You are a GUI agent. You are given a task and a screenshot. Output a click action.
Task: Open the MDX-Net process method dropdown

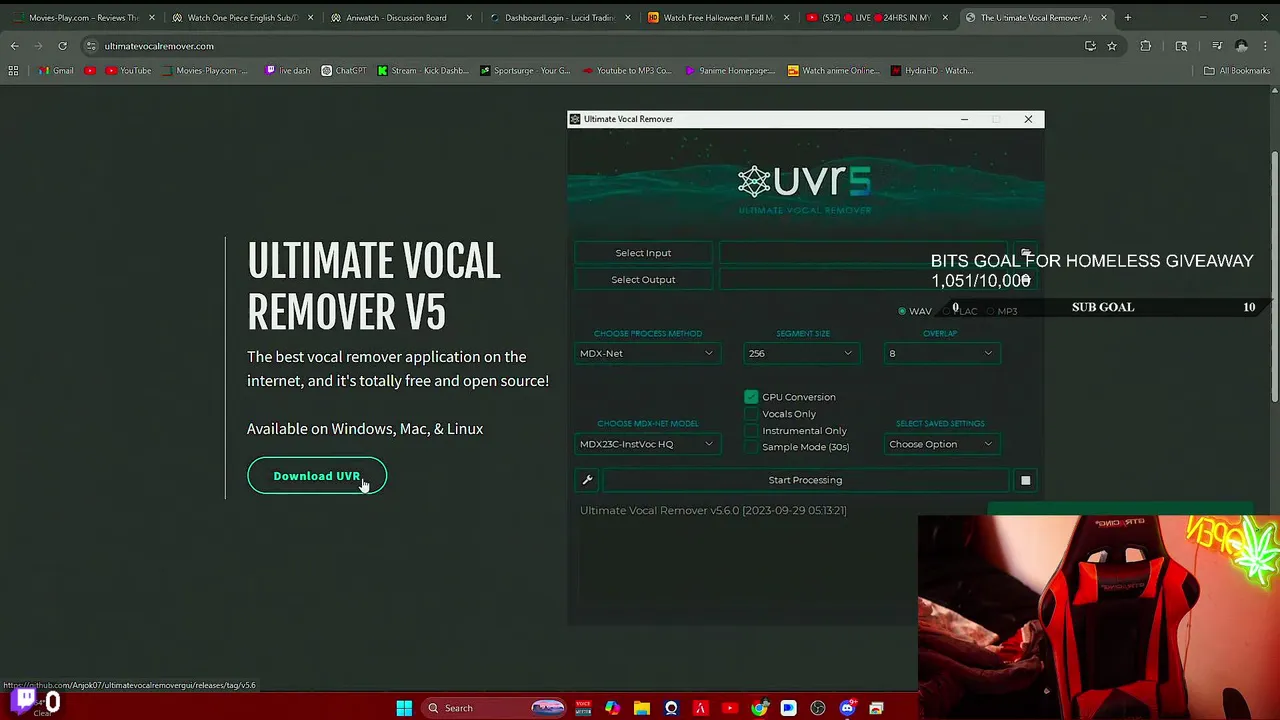tap(647, 353)
